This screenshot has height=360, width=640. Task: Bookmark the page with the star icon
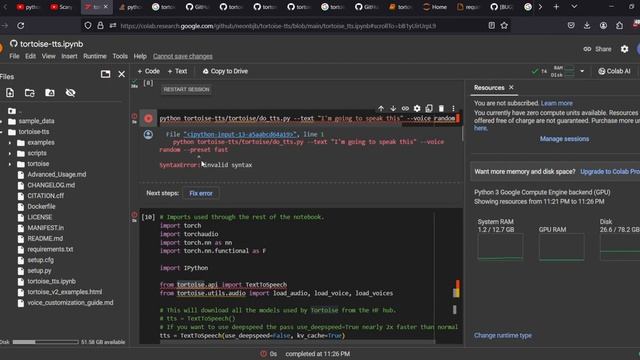click(x=504, y=25)
